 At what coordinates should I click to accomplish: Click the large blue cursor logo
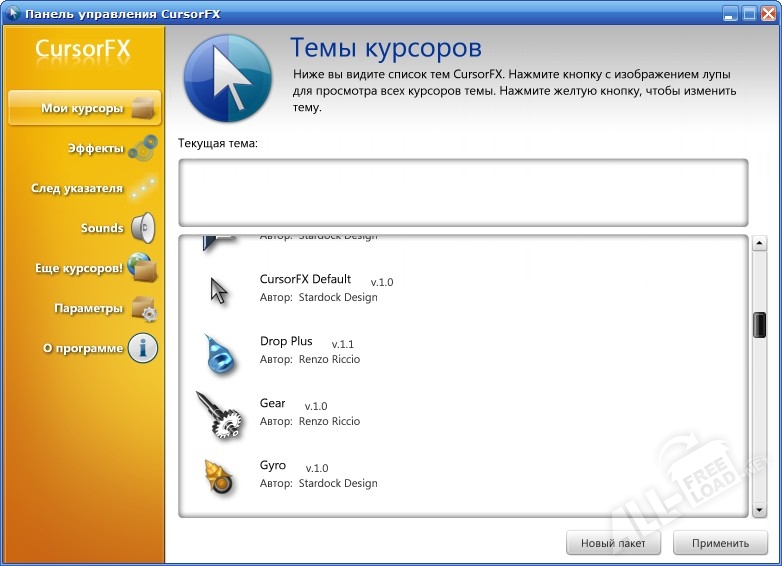(228, 78)
